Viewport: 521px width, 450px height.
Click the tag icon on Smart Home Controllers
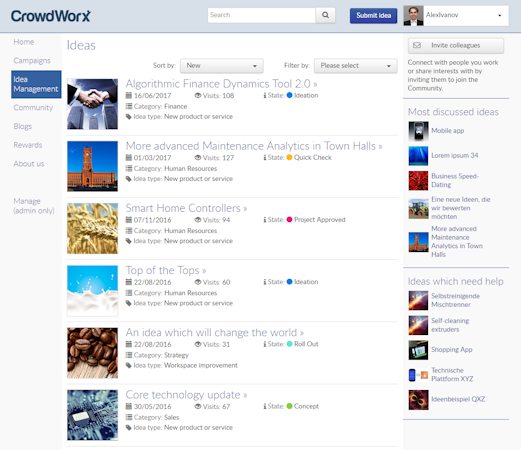(x=129, y=241)
